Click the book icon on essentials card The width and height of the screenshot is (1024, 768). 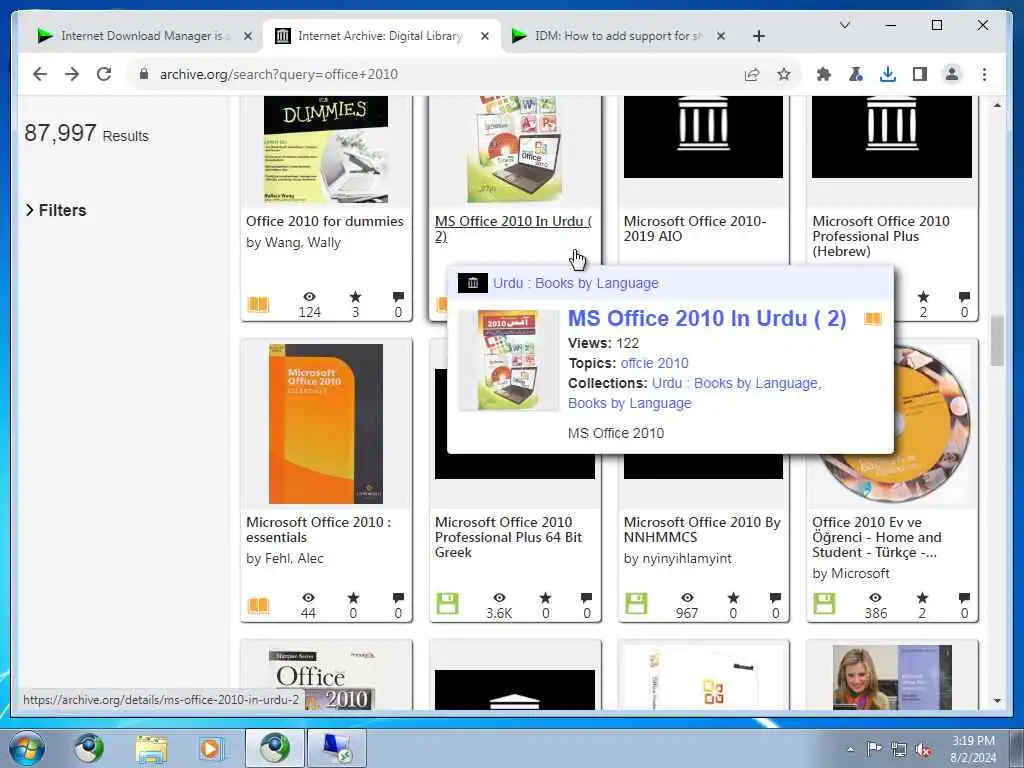click(x=258, y=606)
